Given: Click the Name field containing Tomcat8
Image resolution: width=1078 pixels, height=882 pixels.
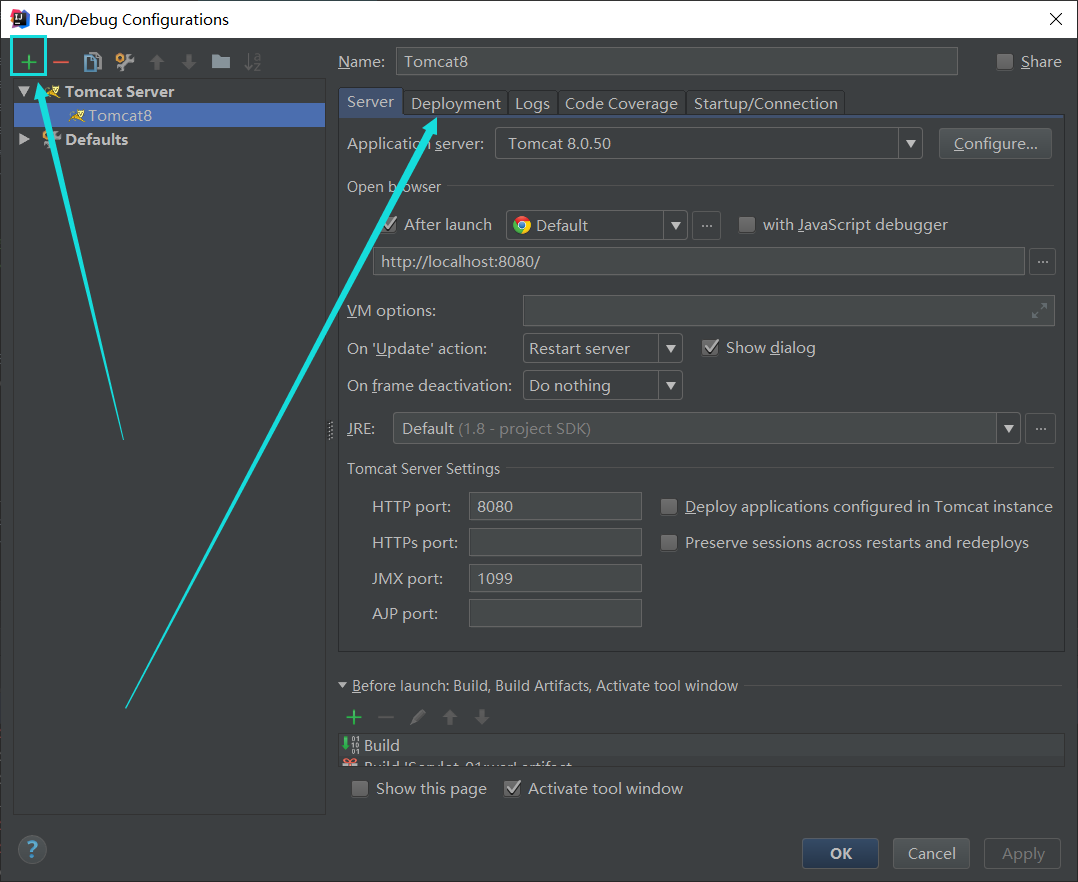Looking at the screenshot, I should point(676,61).
